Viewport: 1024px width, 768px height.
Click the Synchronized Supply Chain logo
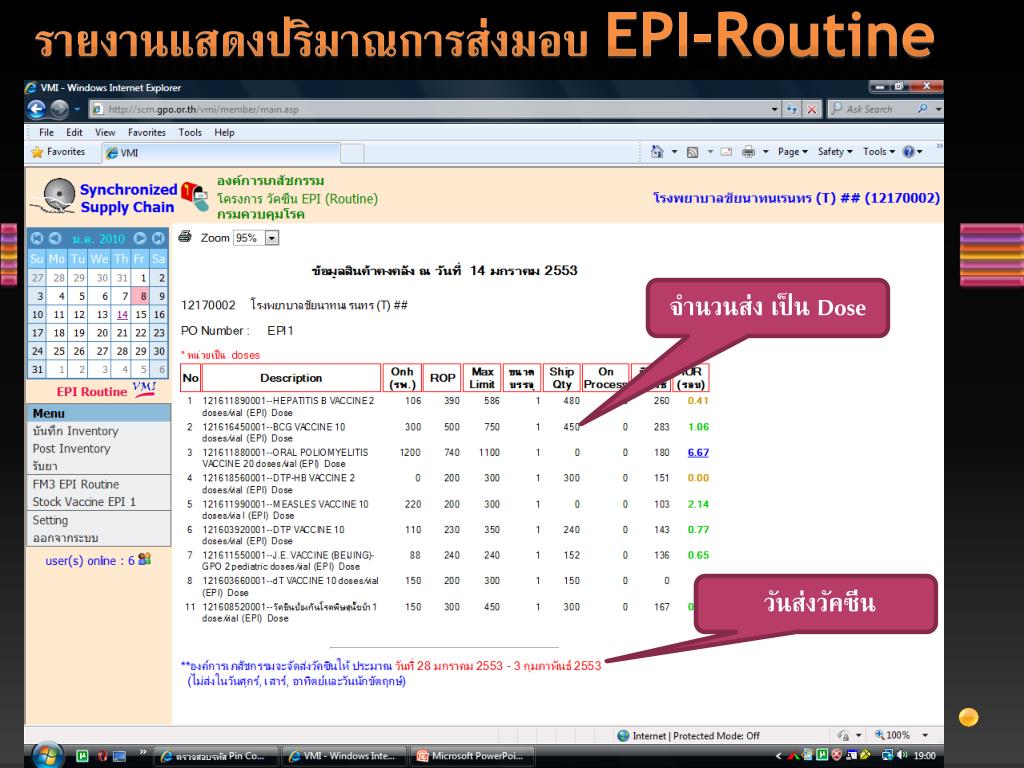tap(103, 197)
